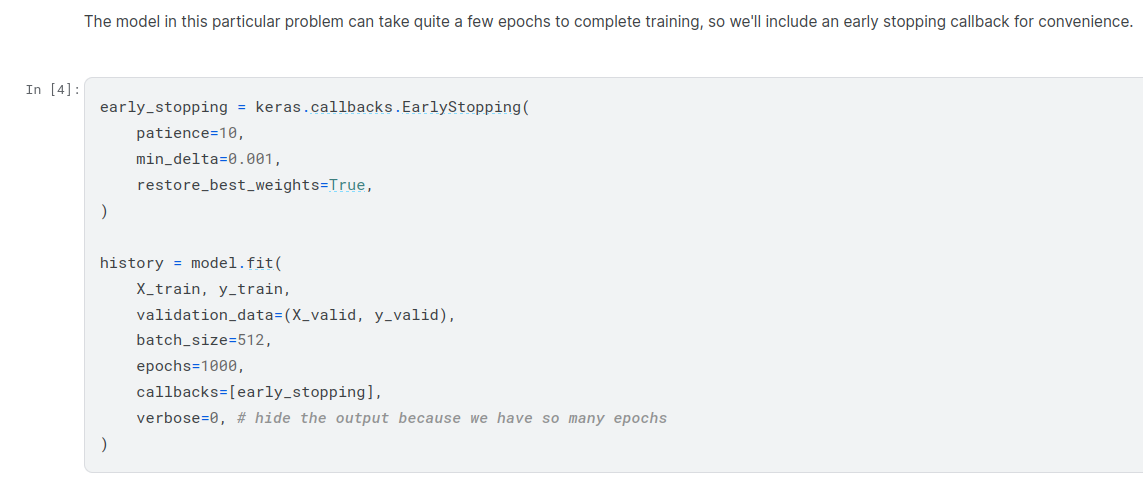Place cursor on early_stopping variable assignment
The width and height of the screenshot is (1143, 477).
tap(164, 107)
